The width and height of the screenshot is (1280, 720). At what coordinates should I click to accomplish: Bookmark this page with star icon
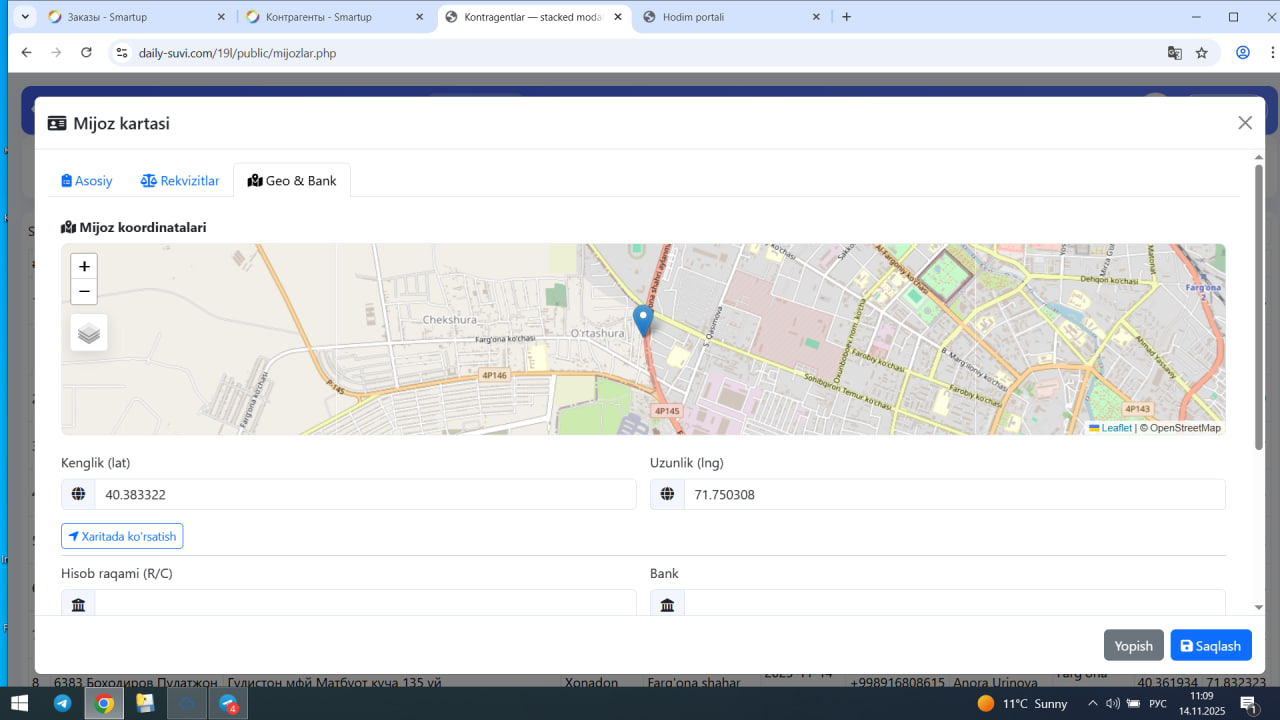(x=1202, y=53)
